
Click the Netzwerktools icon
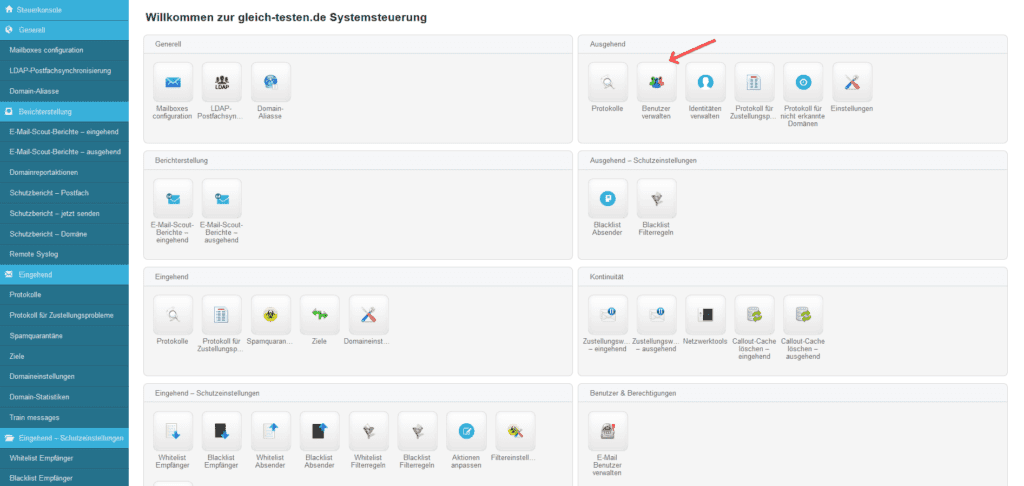pos(705,315)
